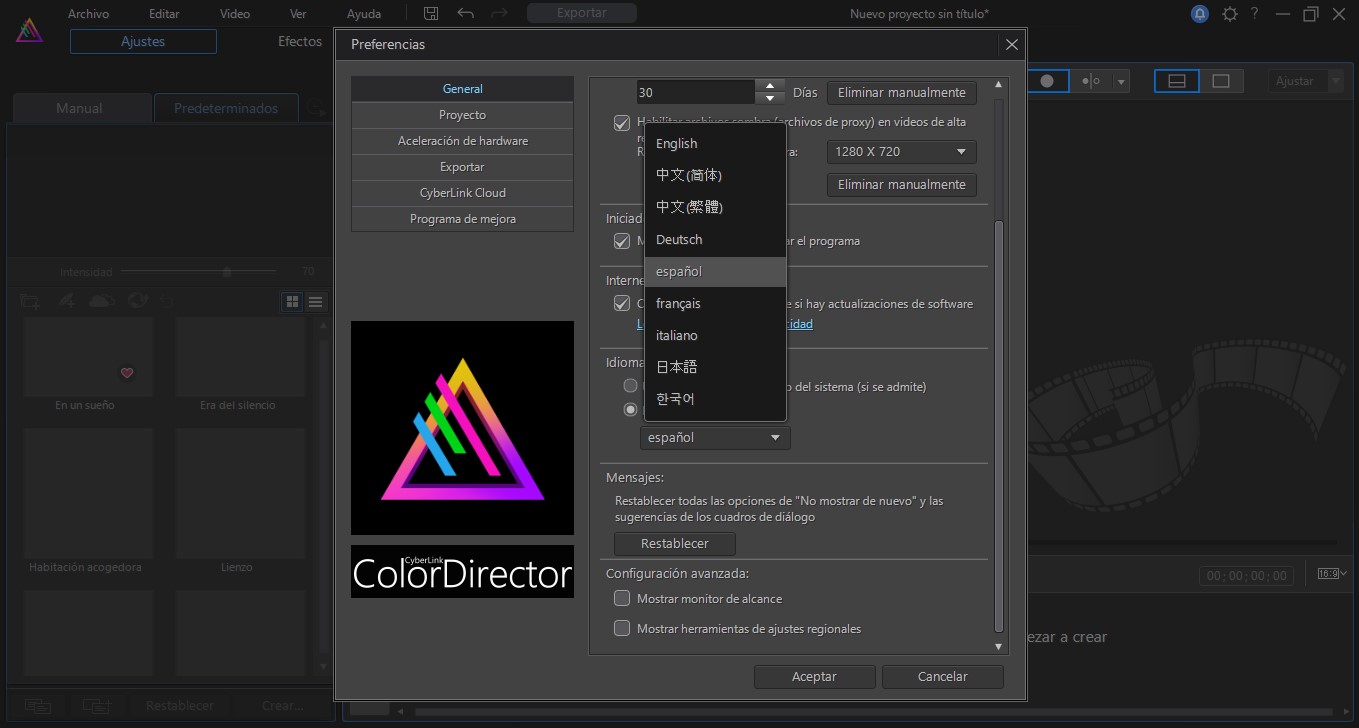The width and height of the screenshot is (1359, 728).
Task: Open the settings gear icon
Action: point(1229,14)
